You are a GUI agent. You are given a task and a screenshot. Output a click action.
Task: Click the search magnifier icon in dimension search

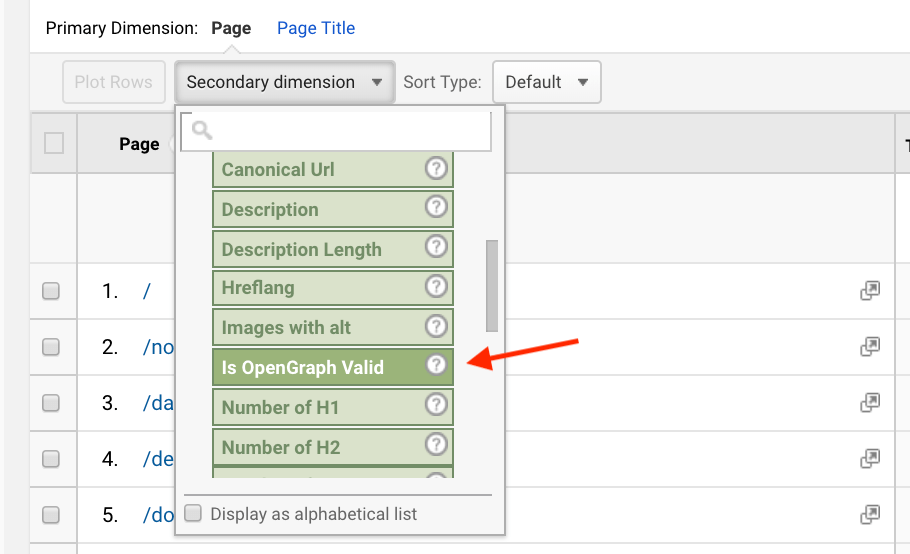201,130
